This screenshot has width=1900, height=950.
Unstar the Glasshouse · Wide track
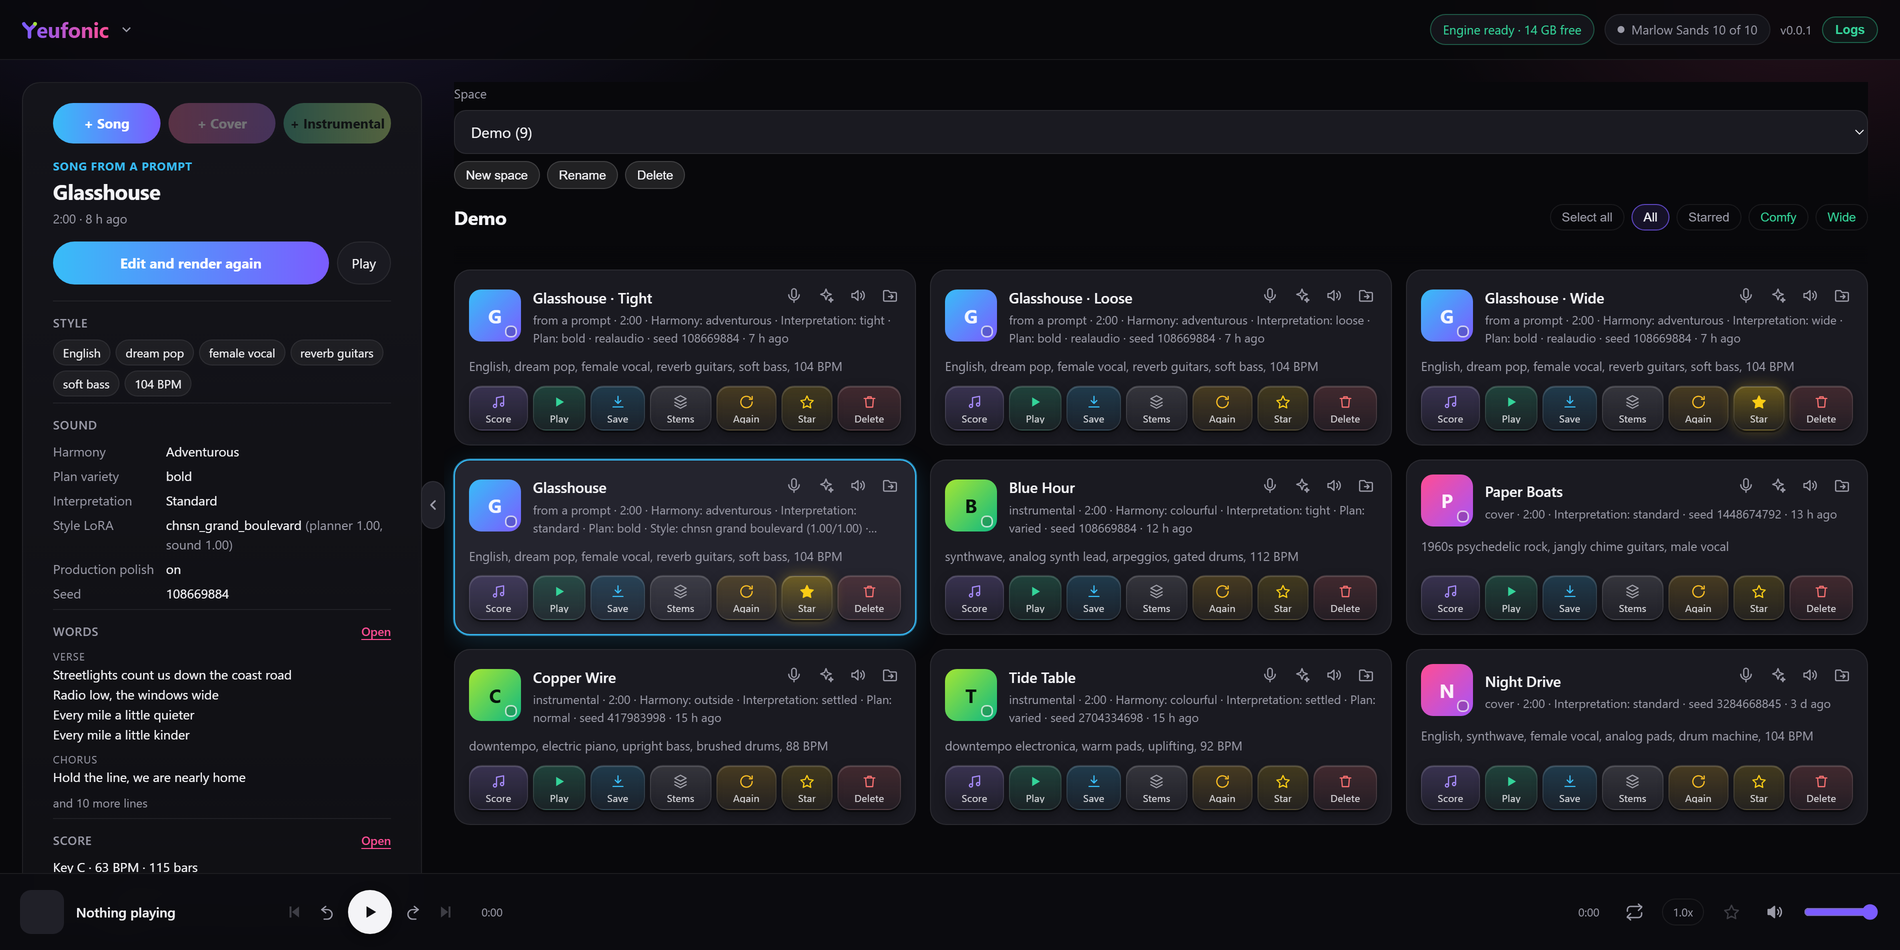pos(1759,407)
